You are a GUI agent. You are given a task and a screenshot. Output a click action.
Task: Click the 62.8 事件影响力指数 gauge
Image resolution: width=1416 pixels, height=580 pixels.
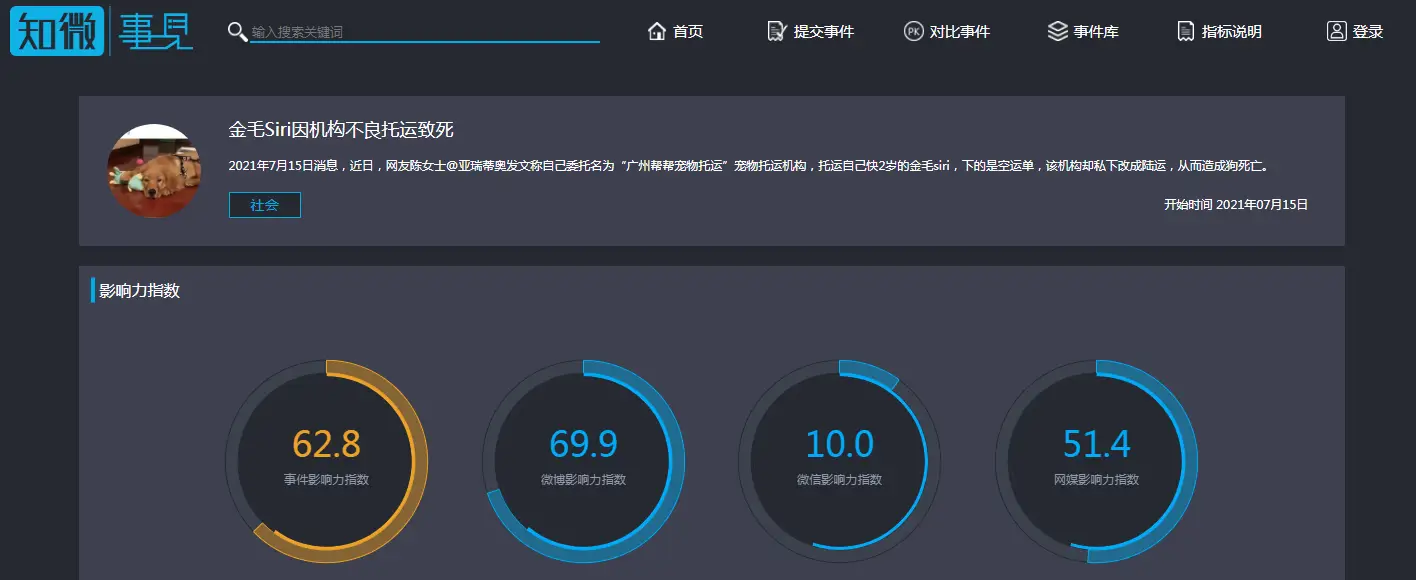[326, 459]
